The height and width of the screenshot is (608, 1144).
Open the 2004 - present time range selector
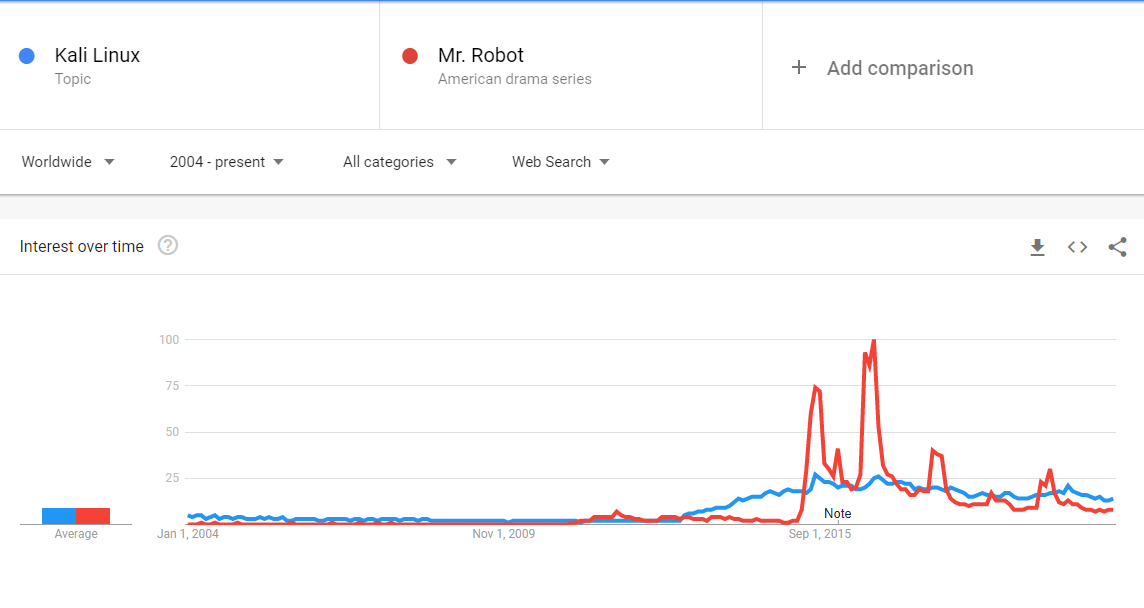(226, 161)
